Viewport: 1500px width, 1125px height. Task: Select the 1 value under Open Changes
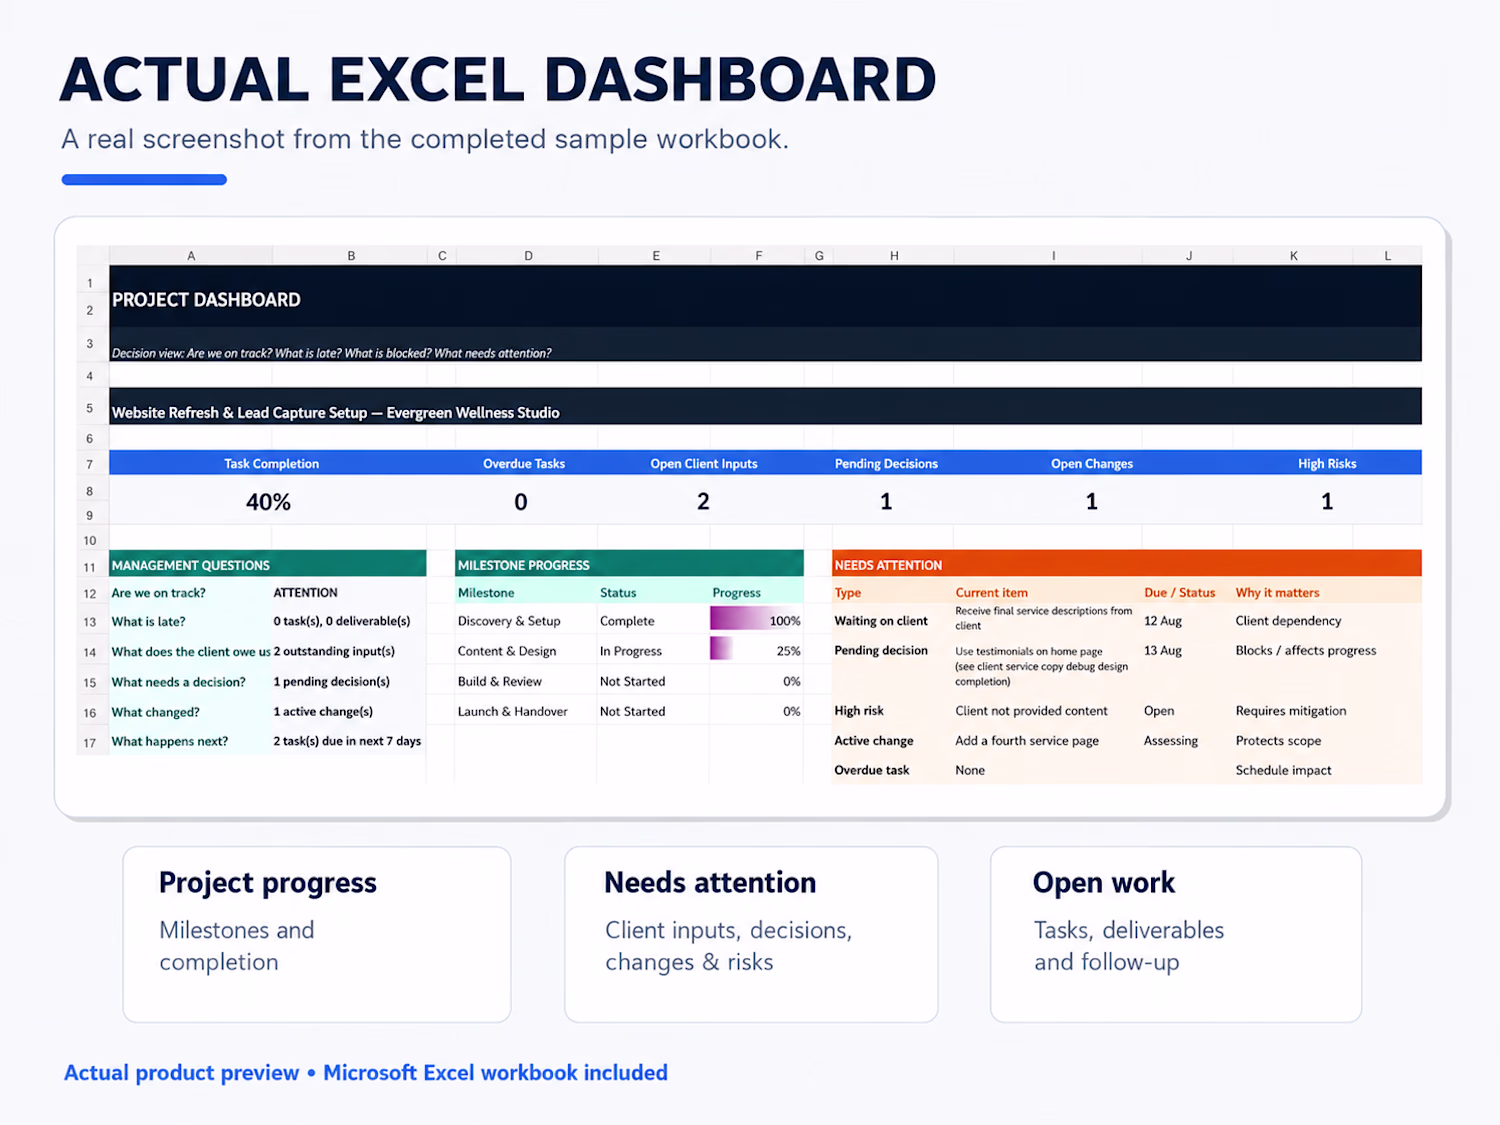tap(1092, 502)
